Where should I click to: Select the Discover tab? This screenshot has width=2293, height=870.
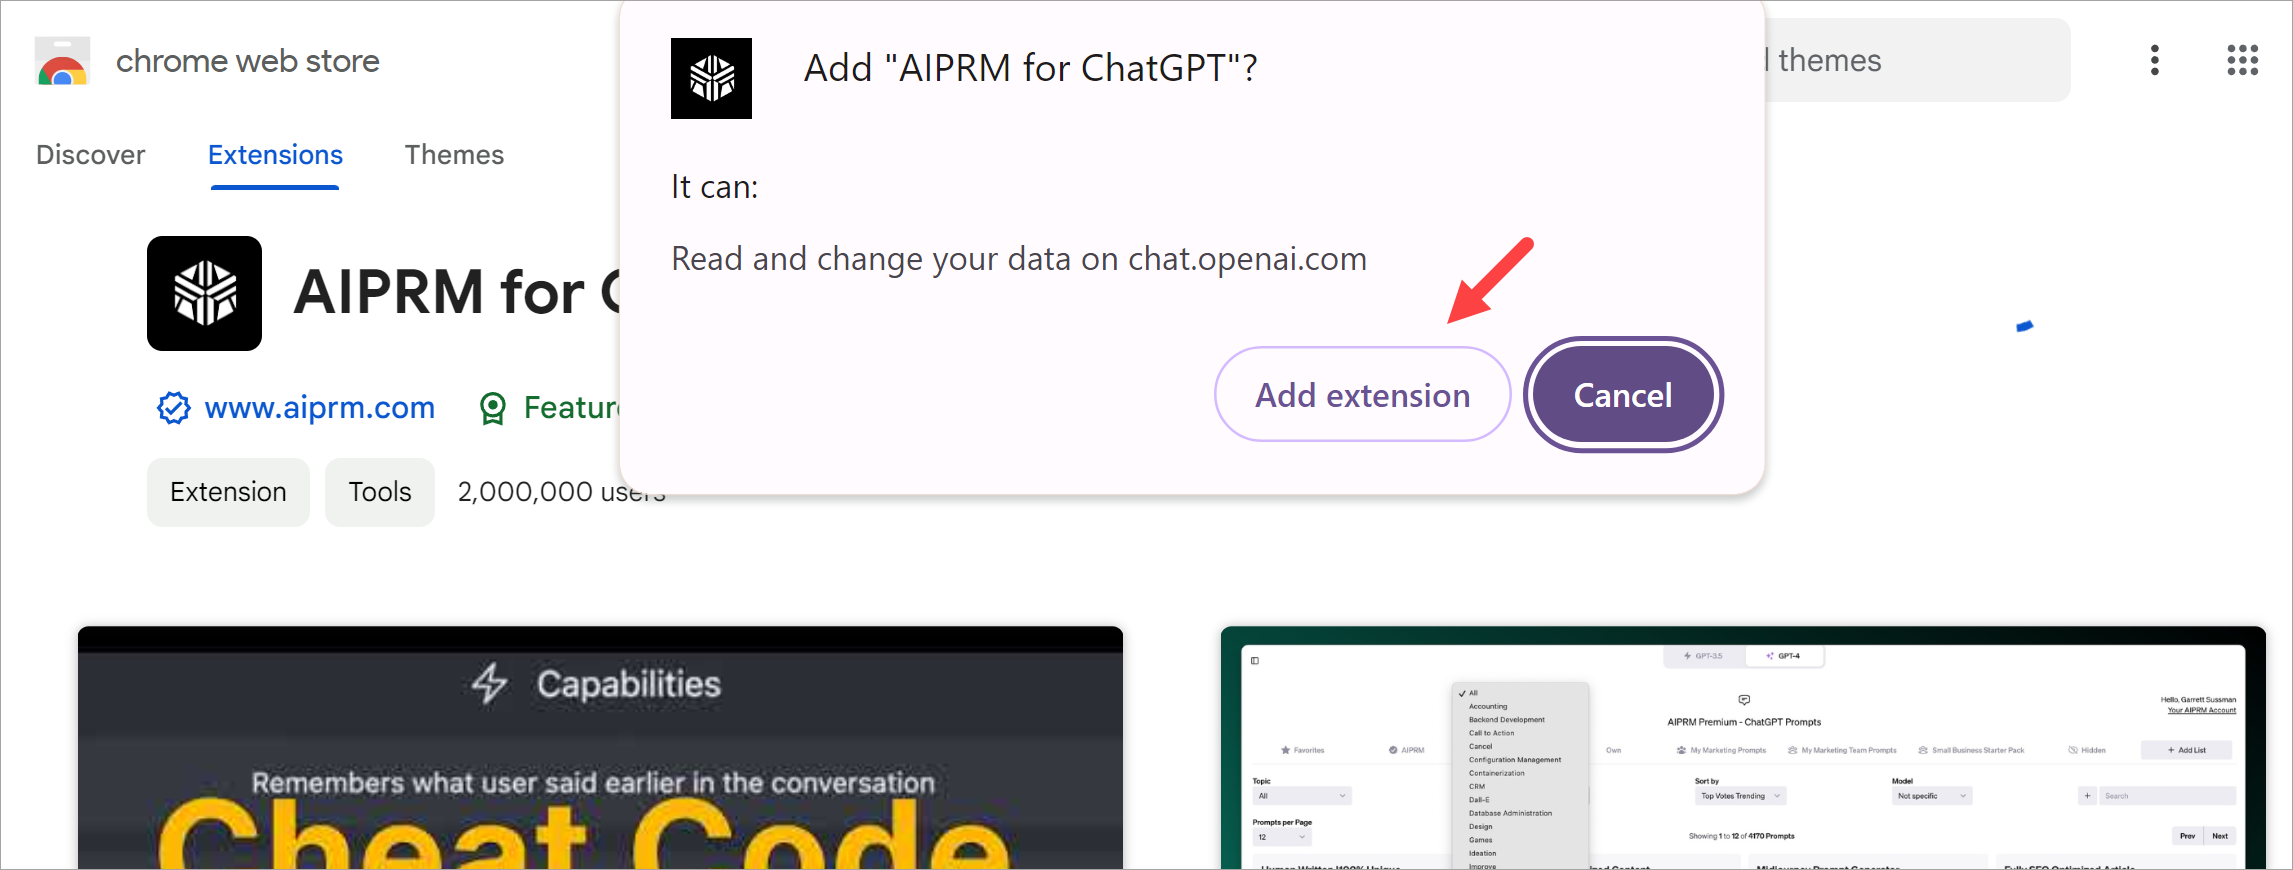pos(90,155)
